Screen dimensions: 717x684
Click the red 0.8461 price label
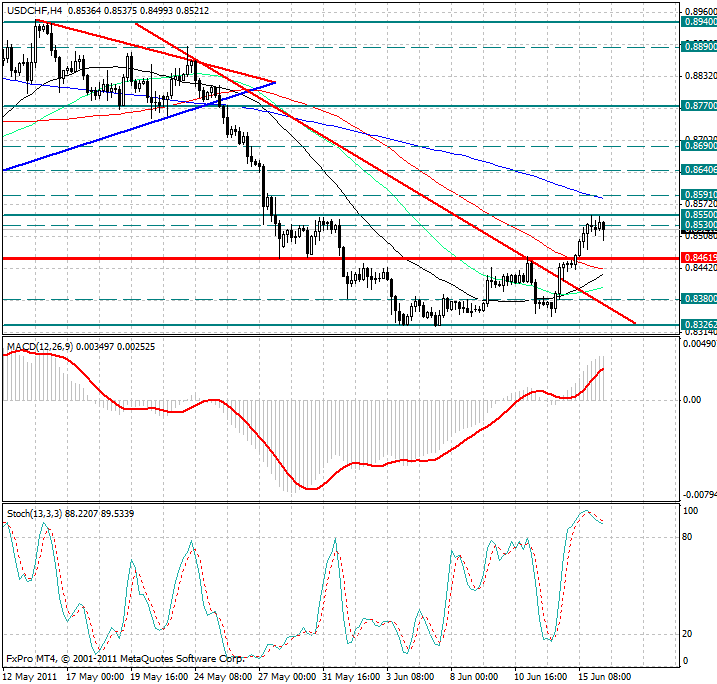(699, 258)
